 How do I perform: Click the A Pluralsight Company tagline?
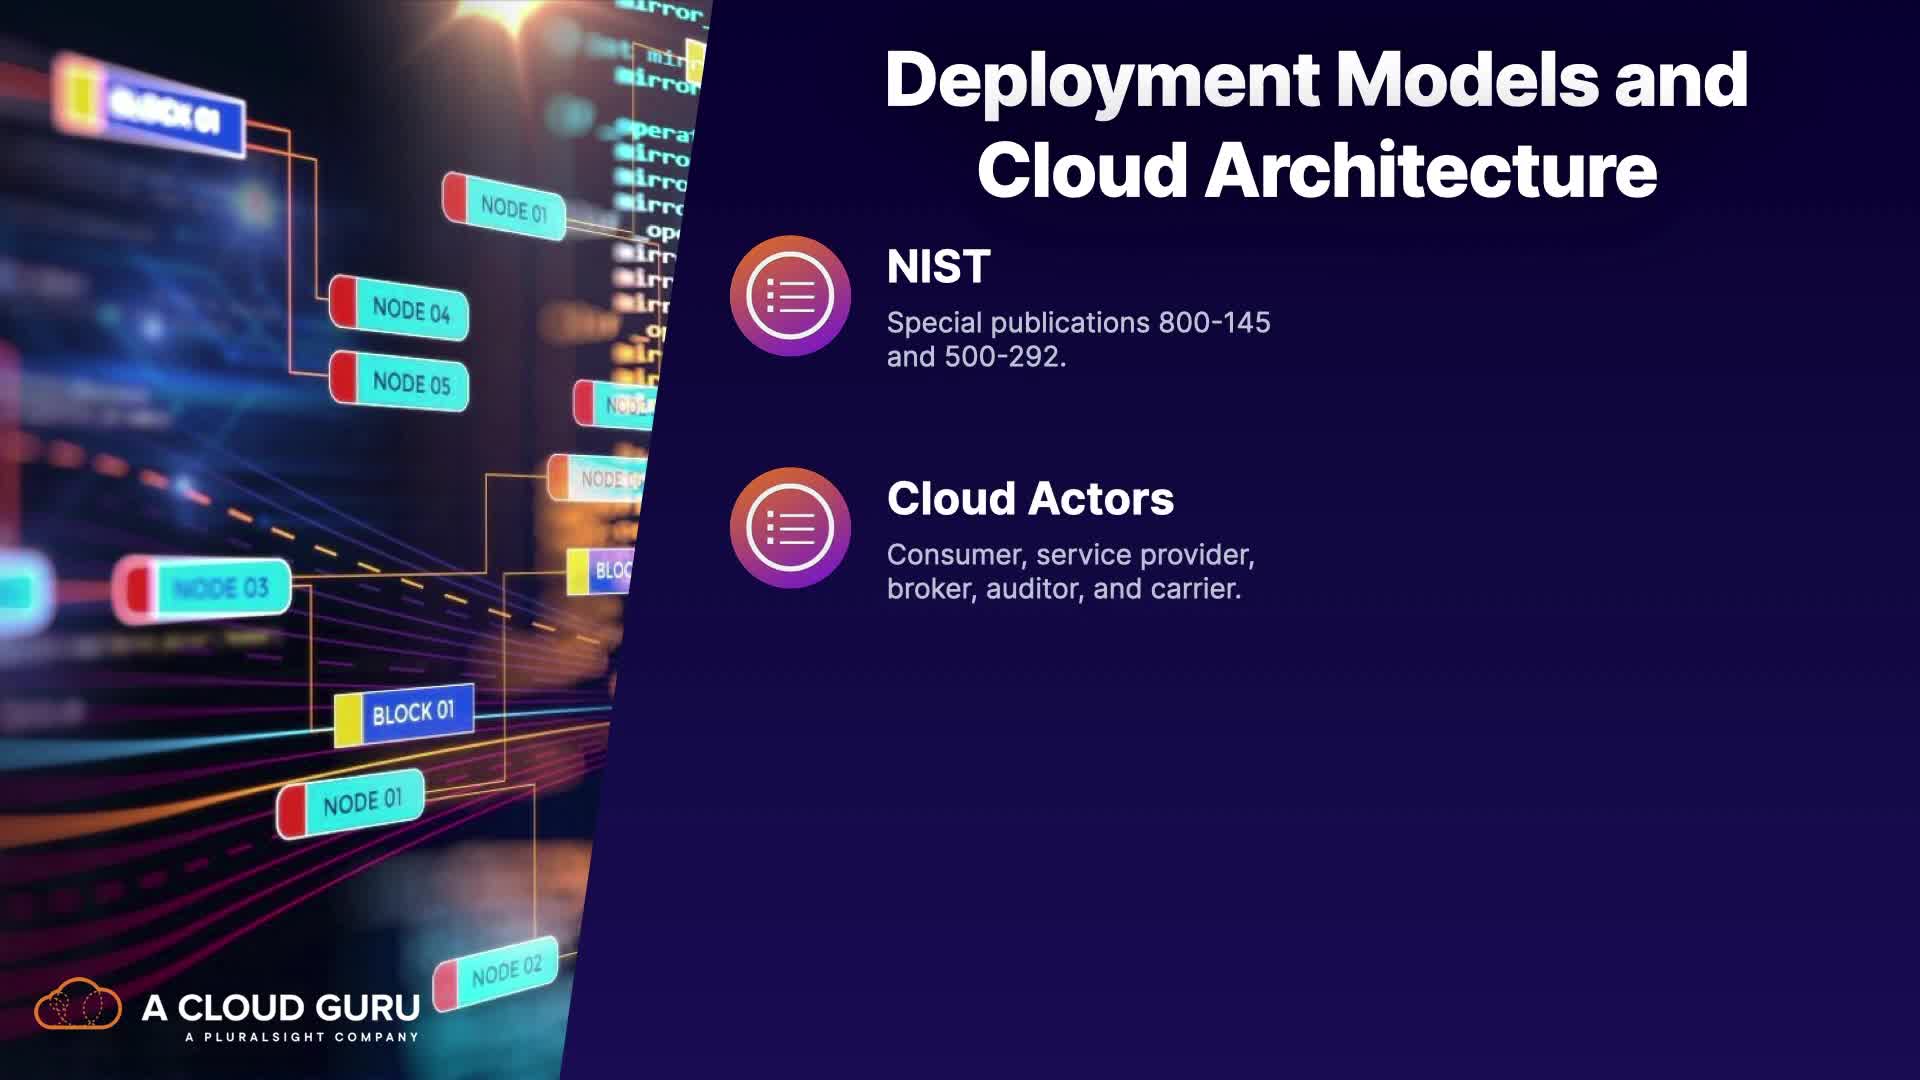301,1037
